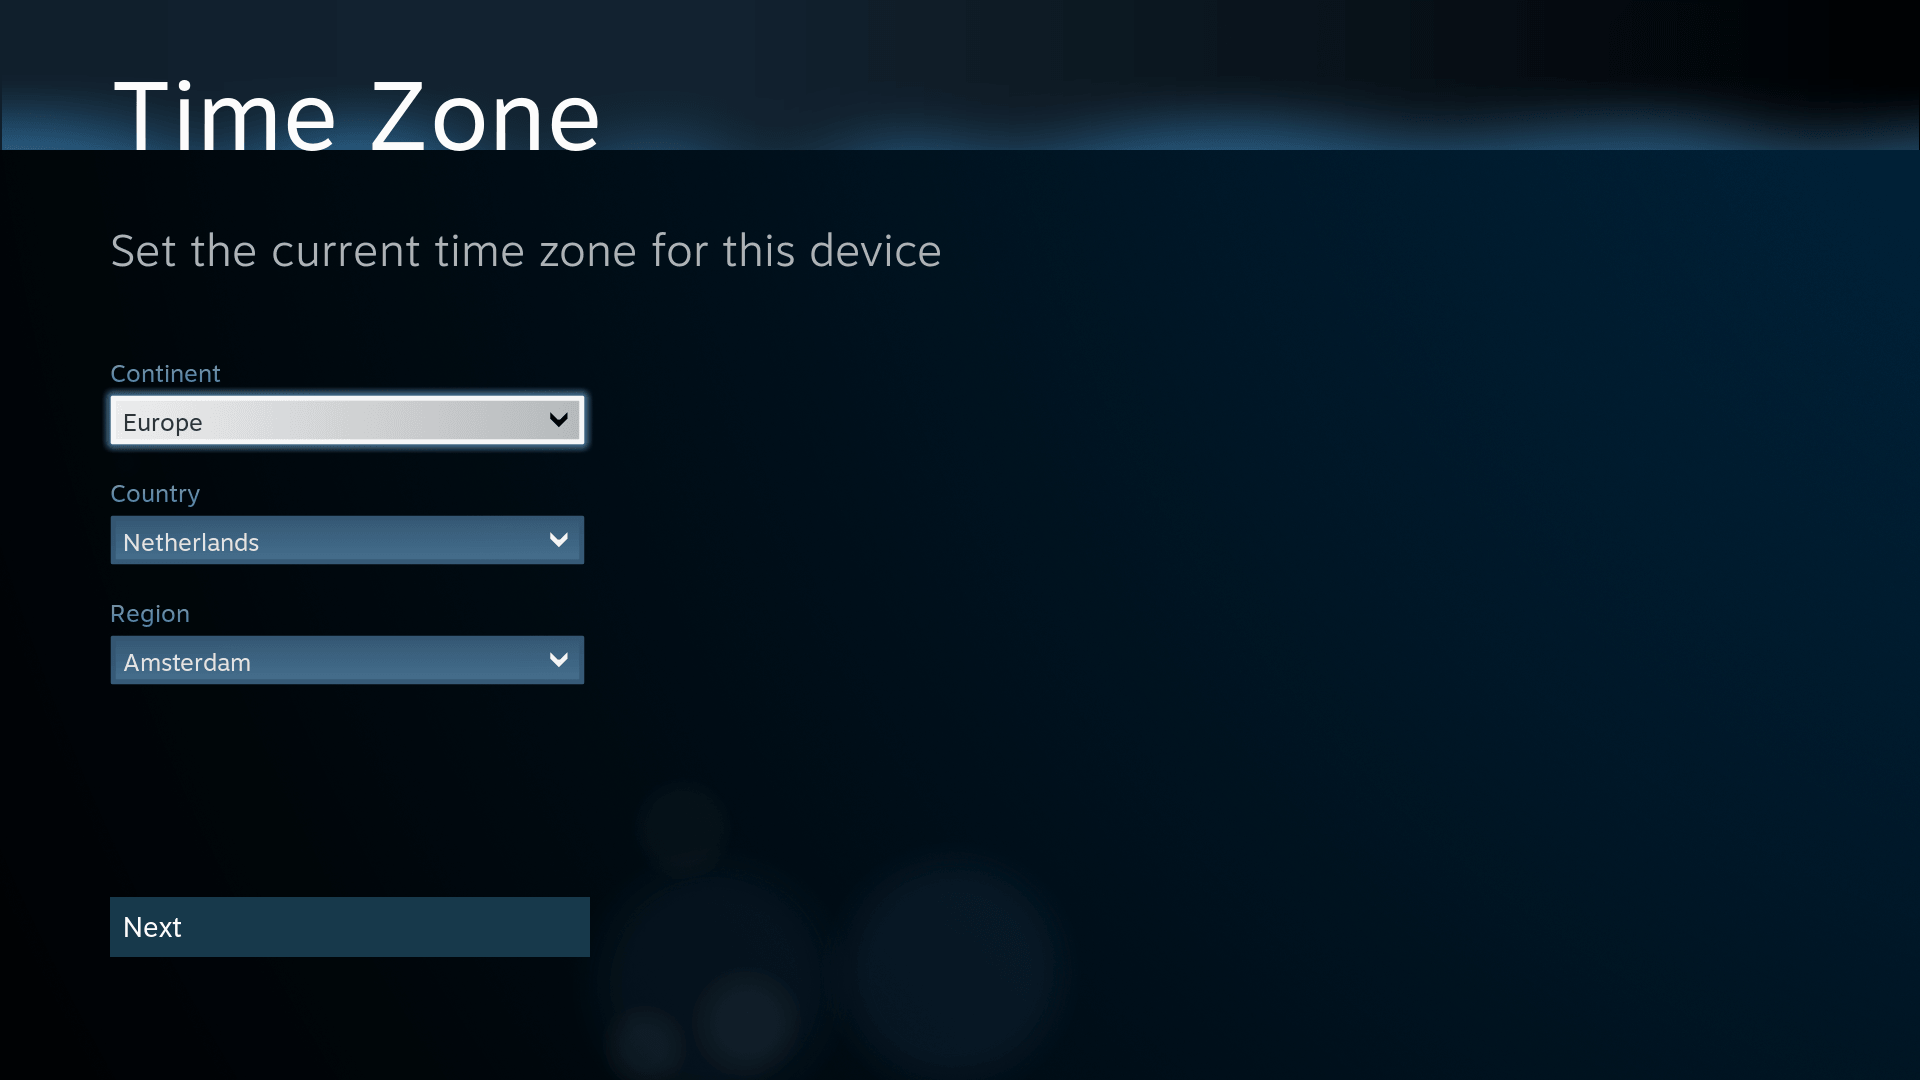The height and width of the screenshot is (1080, 1920).
Task: Click the Continent label text
Action: click(165, 373)
